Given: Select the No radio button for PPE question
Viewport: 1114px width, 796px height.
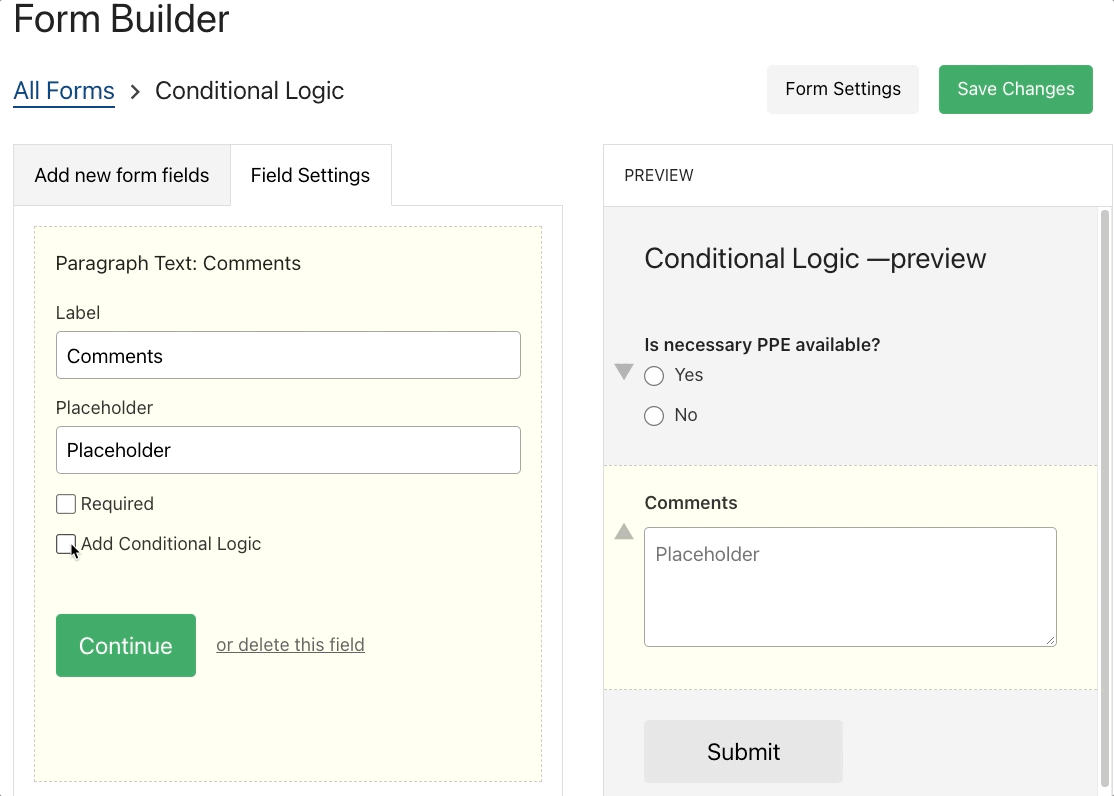Looking at the screenshot, I should coord(654,415).
